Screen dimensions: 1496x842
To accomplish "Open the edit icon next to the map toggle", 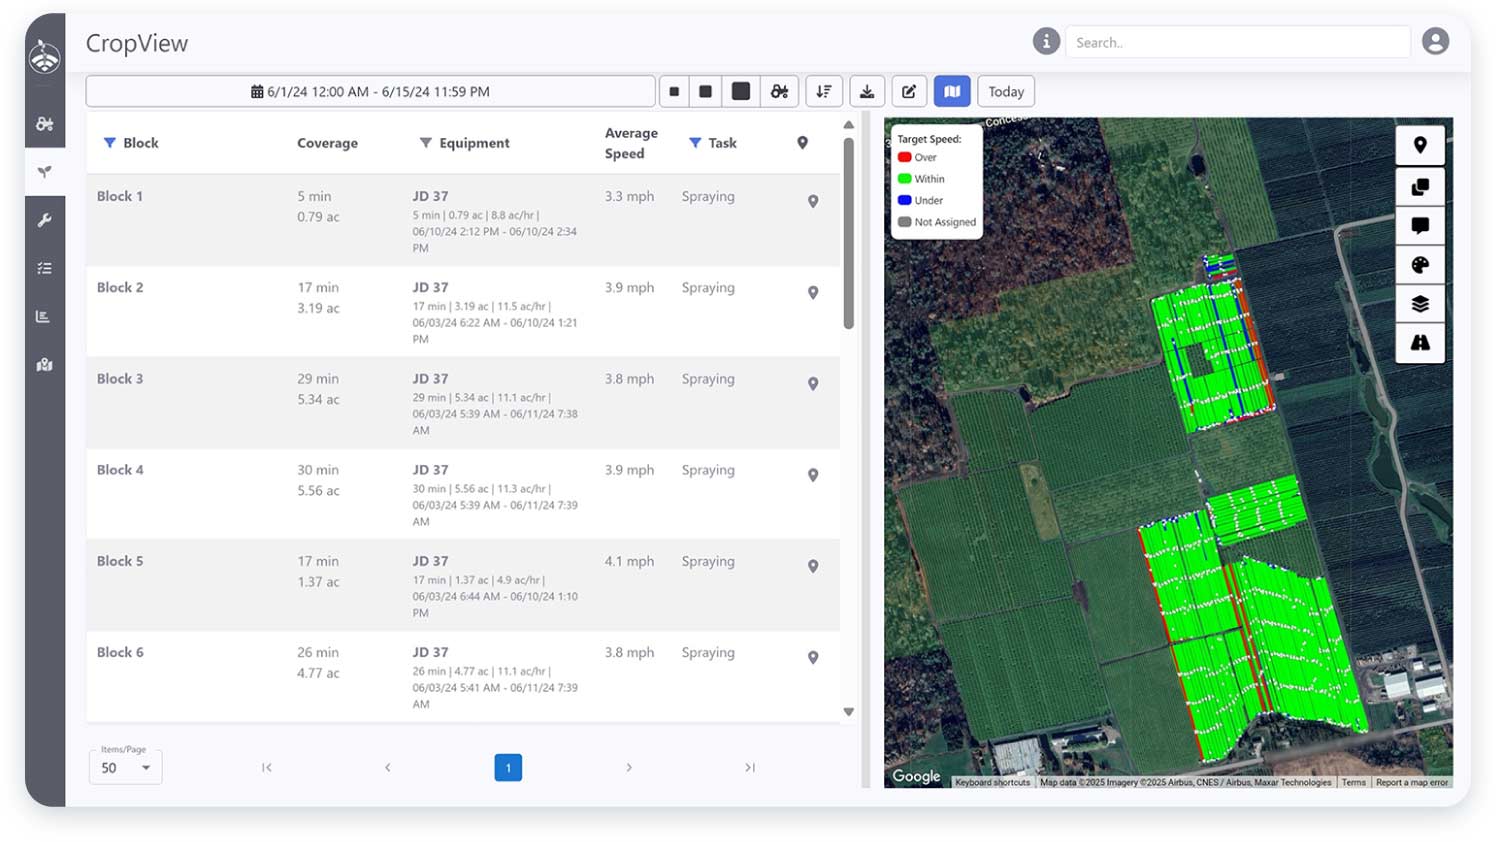I will [x=909, y=91].
